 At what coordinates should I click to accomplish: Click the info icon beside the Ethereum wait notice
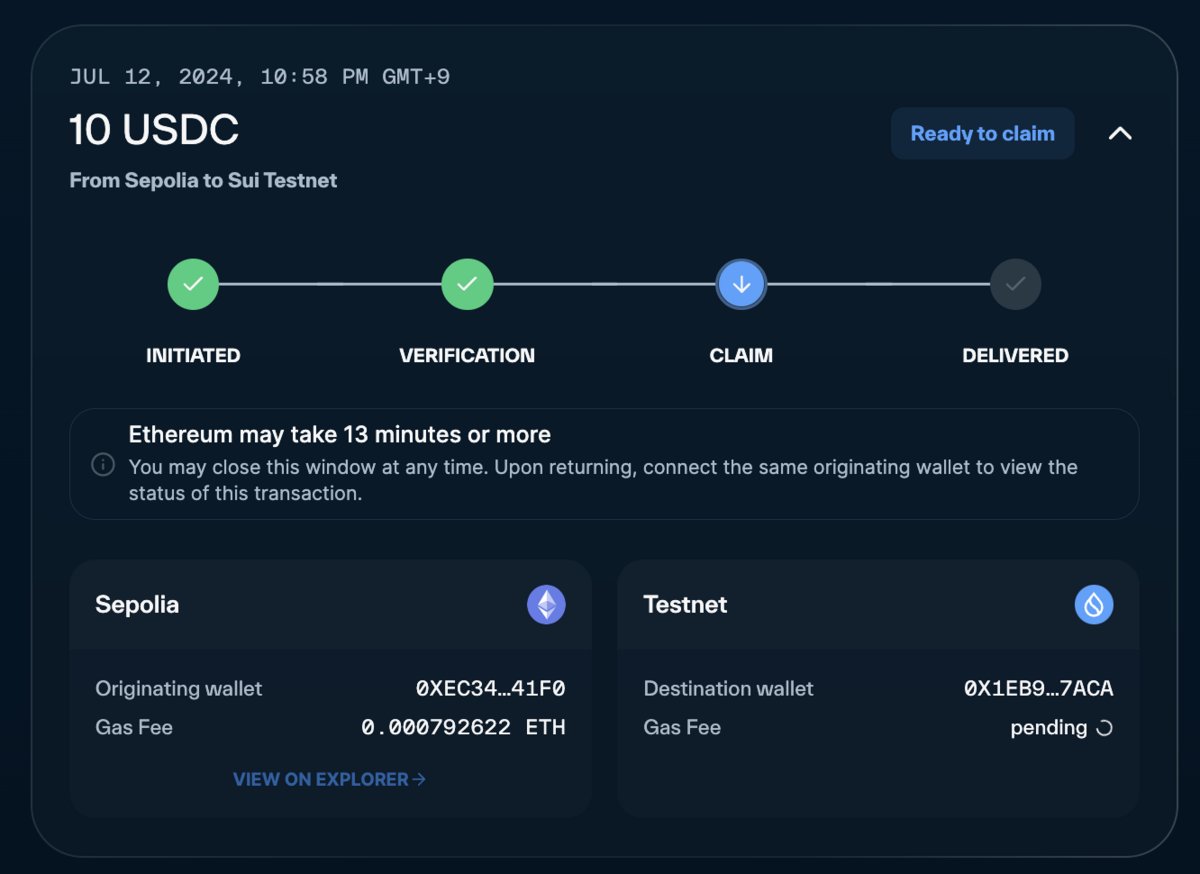(103, 464)
